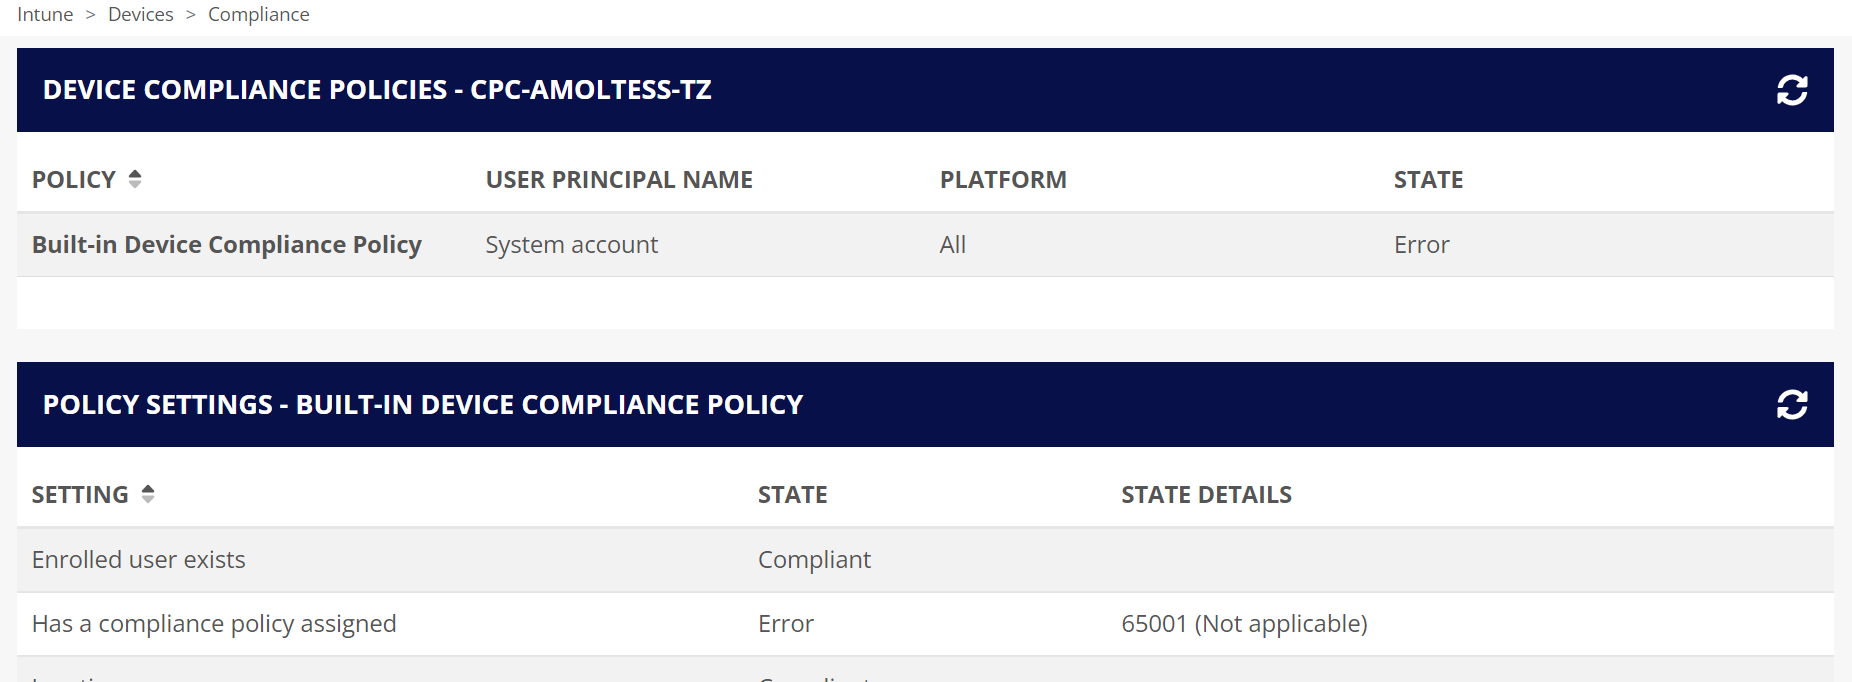The height and width of the screenshot is (682, 1852).
Task: Go to the Intune breadcrumb
Action: tap(45, 15)
